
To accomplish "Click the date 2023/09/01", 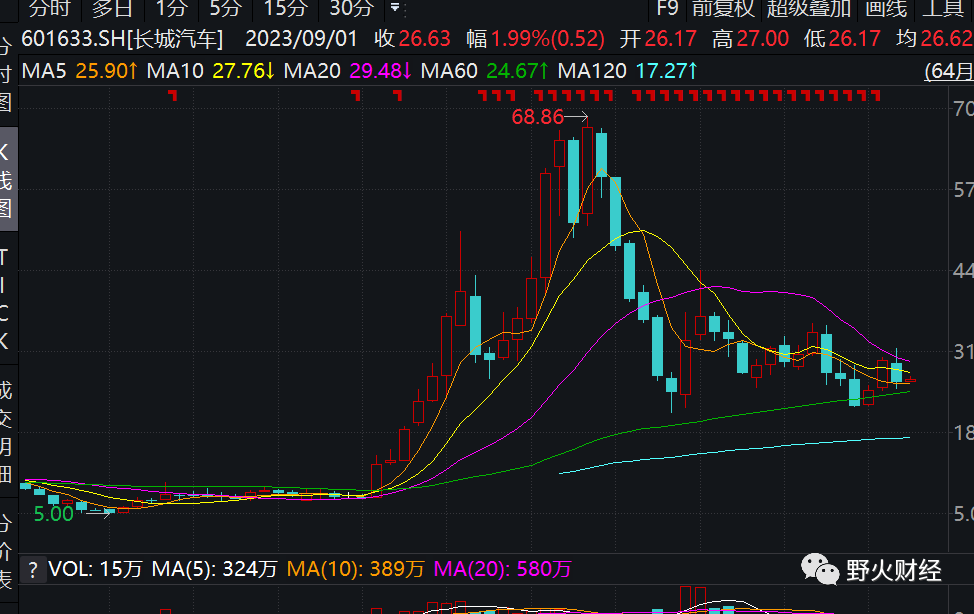I will pyautogui.click(x=301, y=39).
